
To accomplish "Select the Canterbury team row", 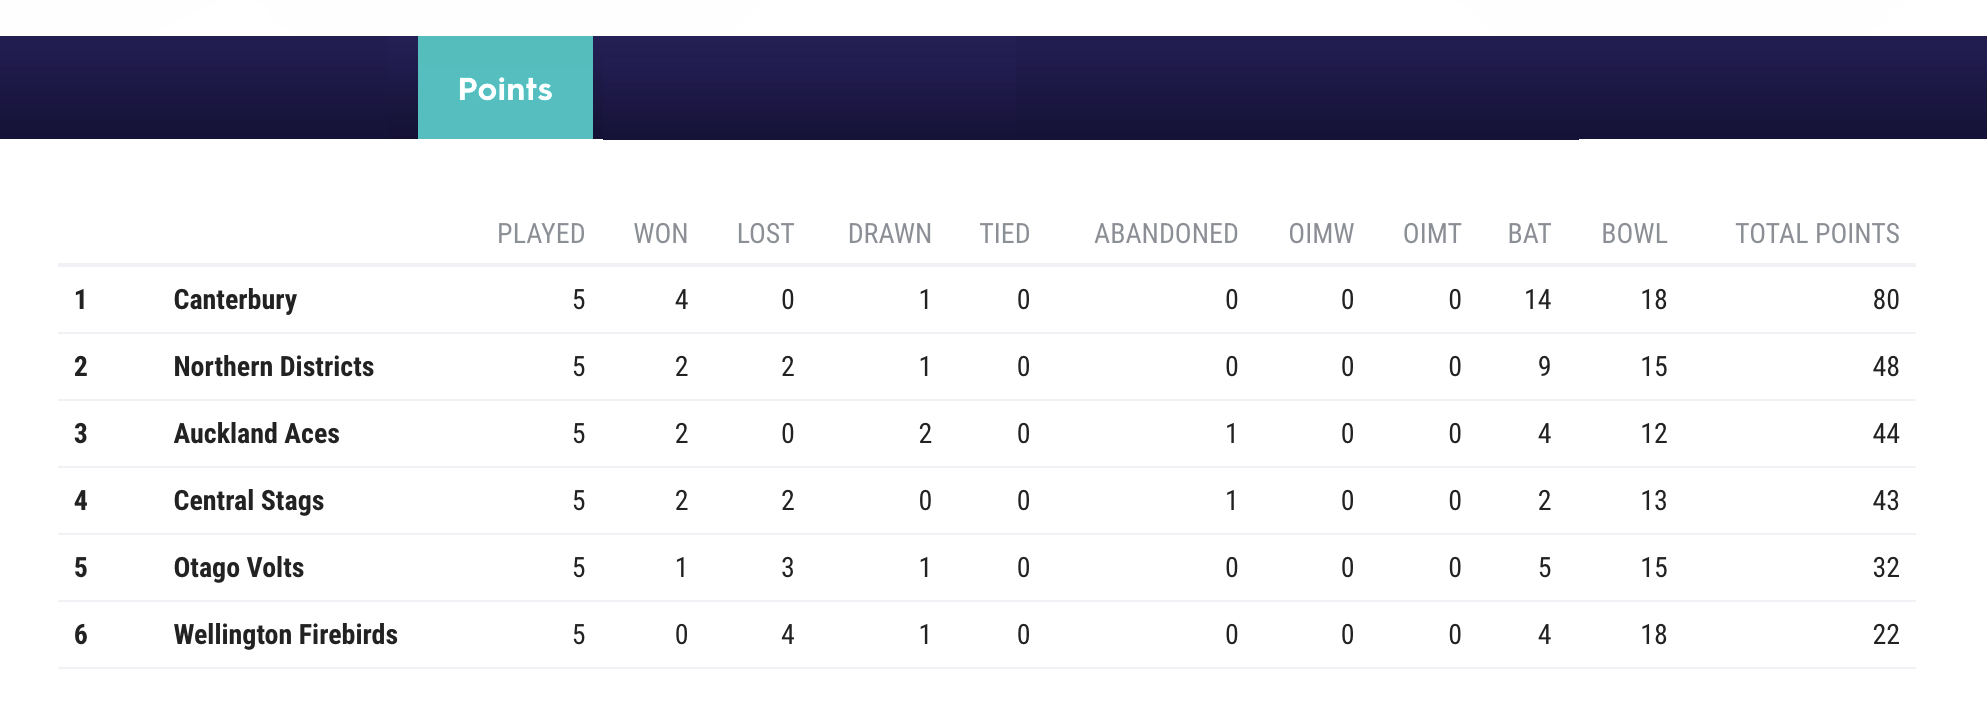I will pyautogui.click(x=987, y=300).
